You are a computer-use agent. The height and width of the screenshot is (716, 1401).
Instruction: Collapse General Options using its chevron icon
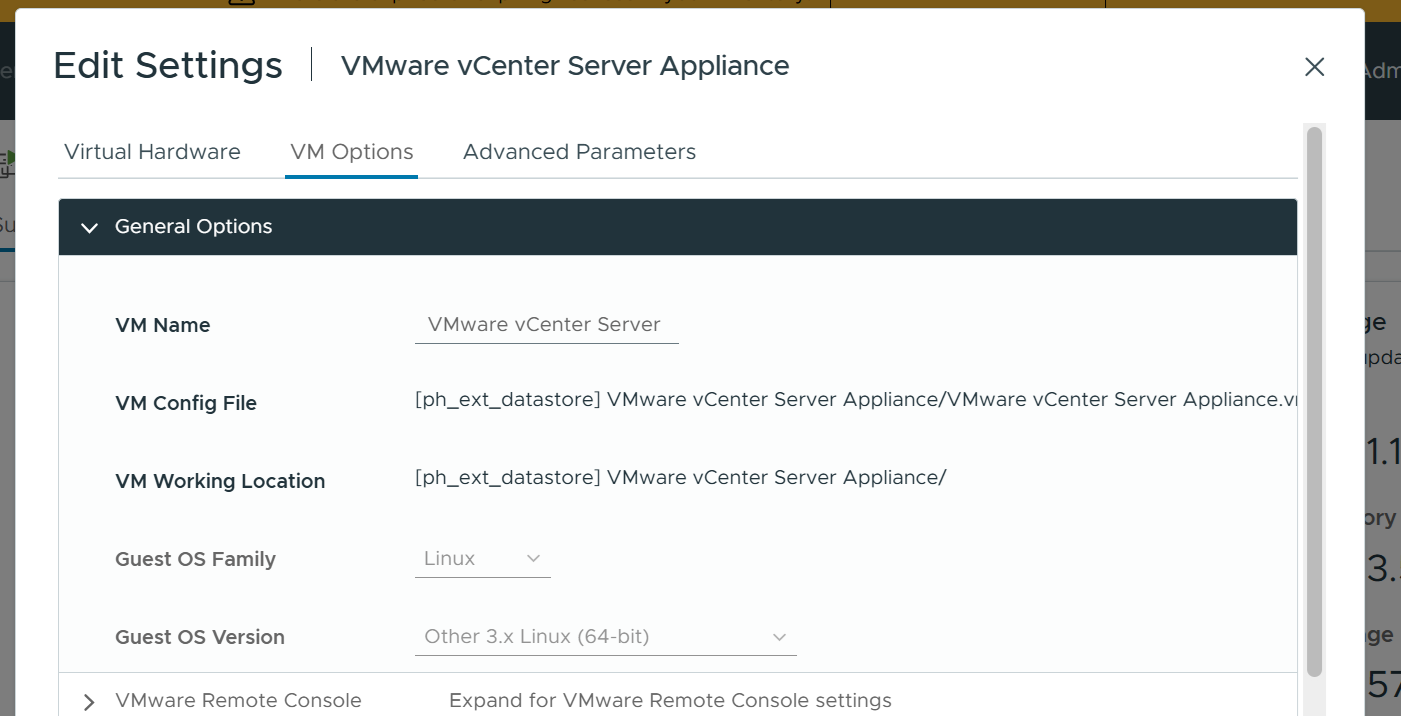coord(89,228)
